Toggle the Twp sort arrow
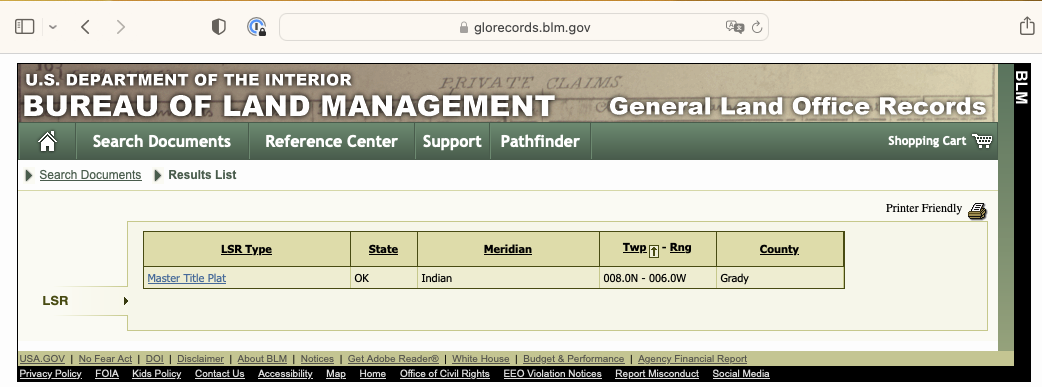This screenshot has height=387, width=1042. [654, 250]
